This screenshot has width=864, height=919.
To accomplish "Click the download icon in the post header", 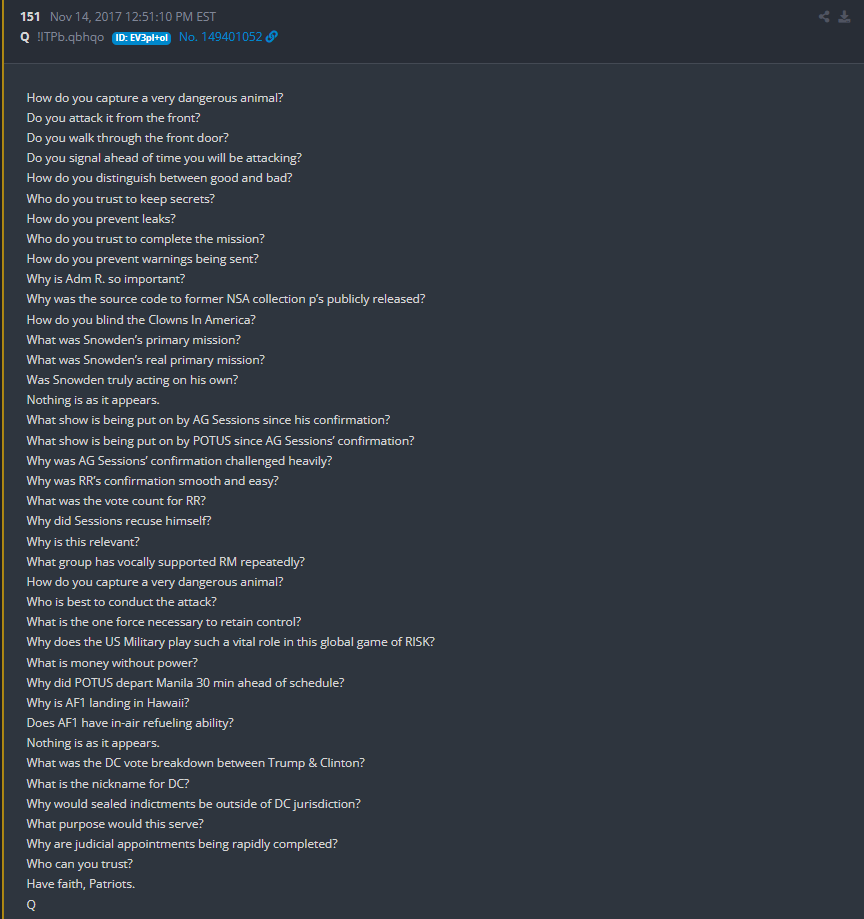I will [845, 16].
